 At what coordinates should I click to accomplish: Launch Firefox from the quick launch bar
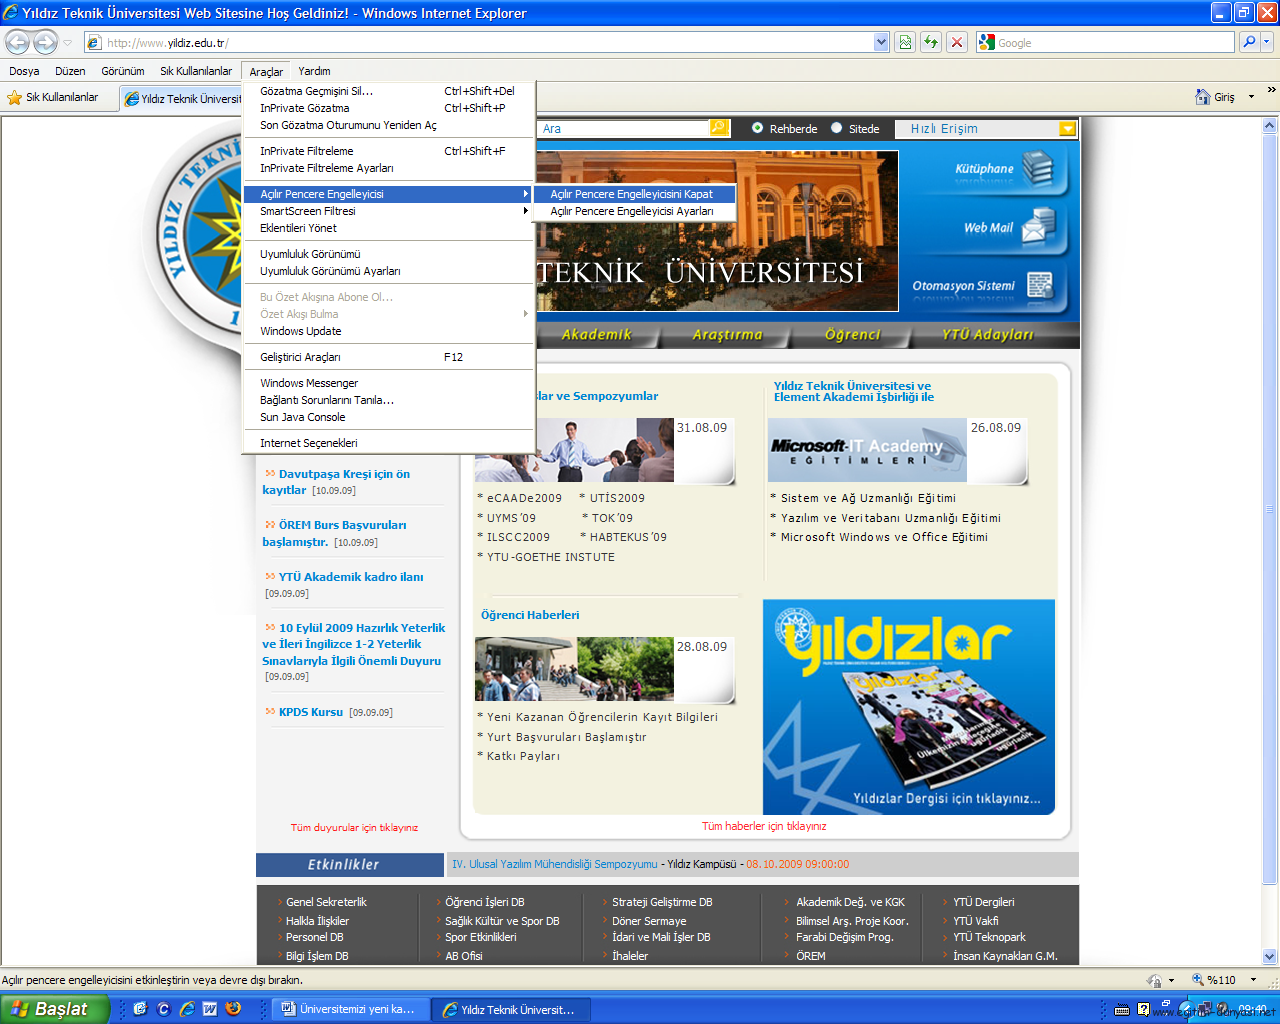pos(233,1009)
